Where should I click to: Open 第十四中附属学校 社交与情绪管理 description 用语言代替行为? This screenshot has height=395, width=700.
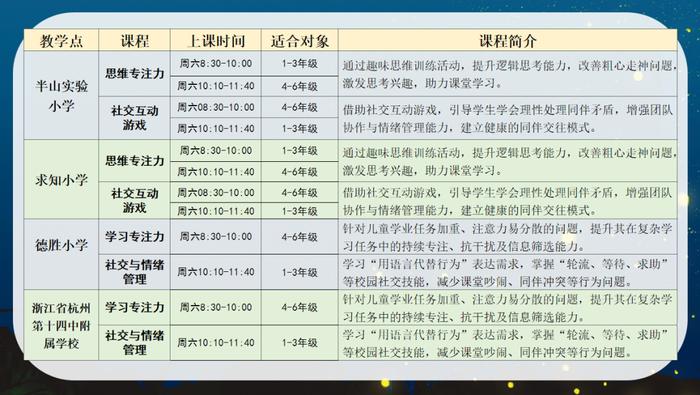[x=508, y=343]
